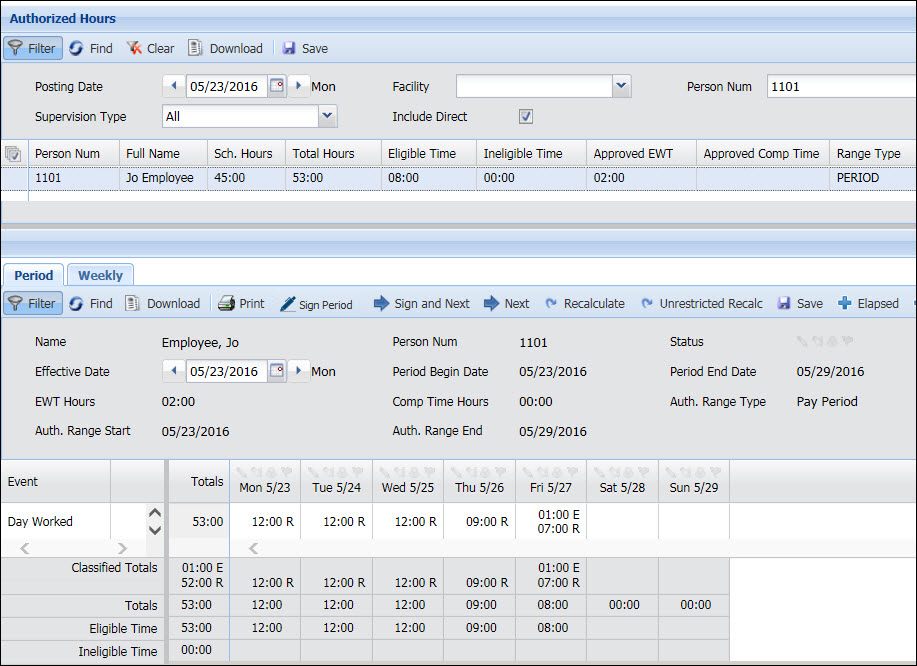Screen dimensions: 917x666
Task: Open the Supervision Type dropdown
Action: coord(327,117)
